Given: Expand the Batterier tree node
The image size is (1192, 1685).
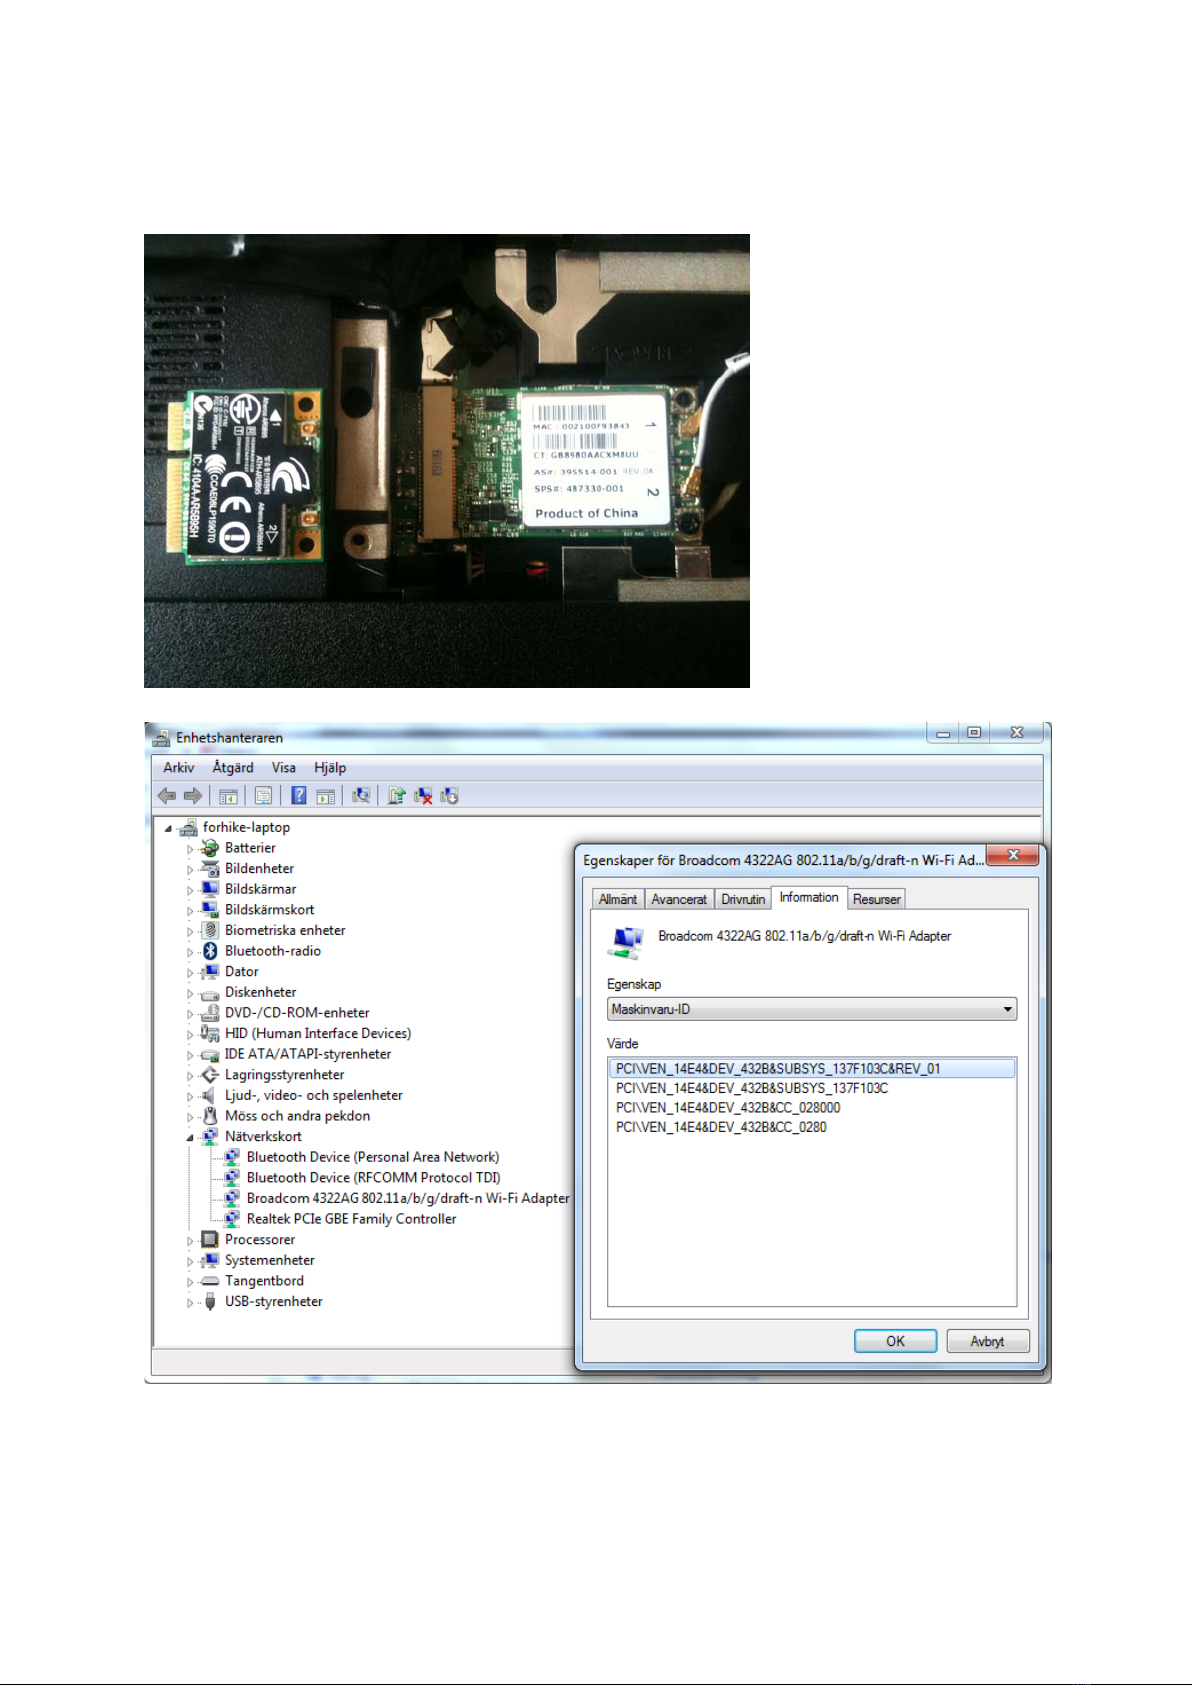Looking at the screenshot, I should pyautogui.click(x=190, y=849).
